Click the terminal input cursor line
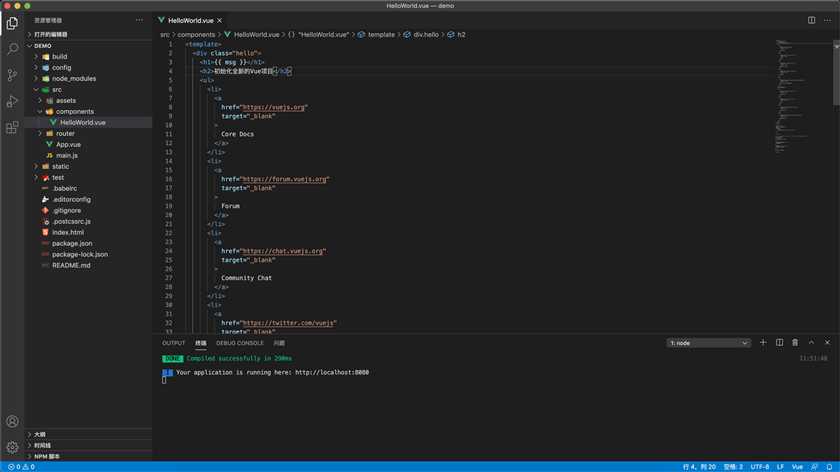 [164, 380]
